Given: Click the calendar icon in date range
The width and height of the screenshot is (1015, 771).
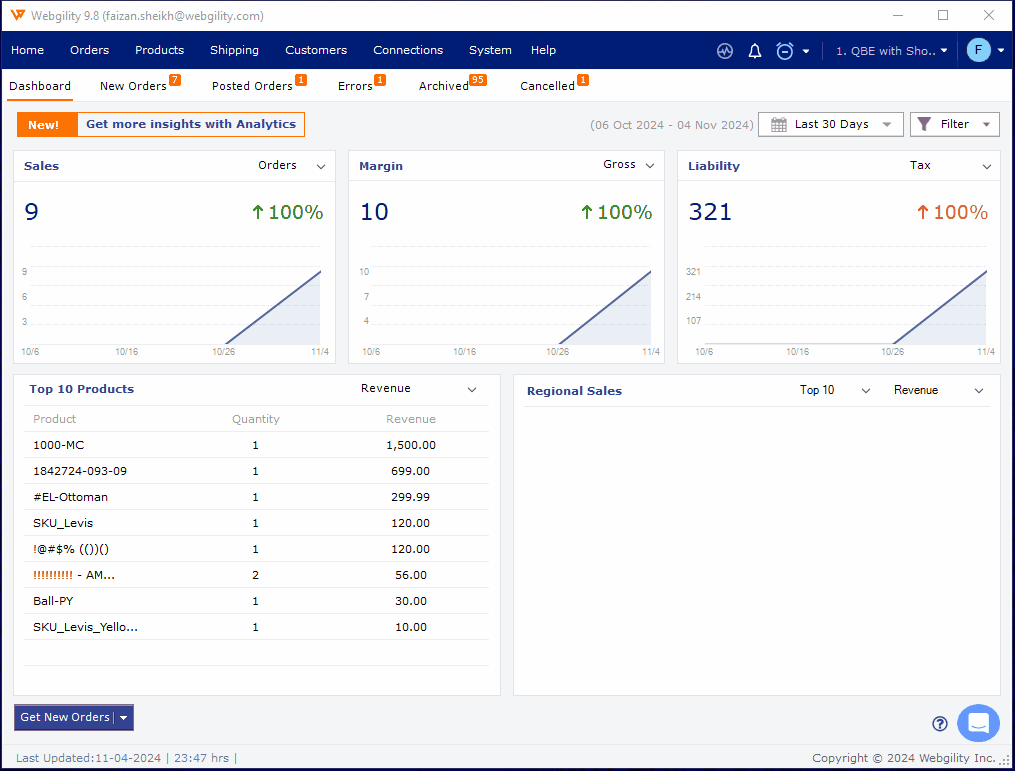Looking at the screenshot, I should (x=779, y=124).
